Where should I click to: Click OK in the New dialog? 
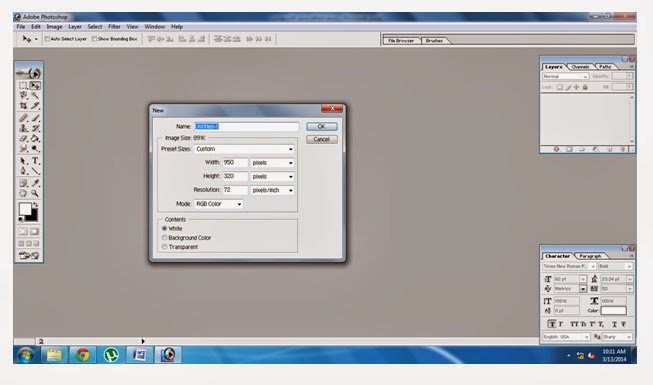point(322,126)
